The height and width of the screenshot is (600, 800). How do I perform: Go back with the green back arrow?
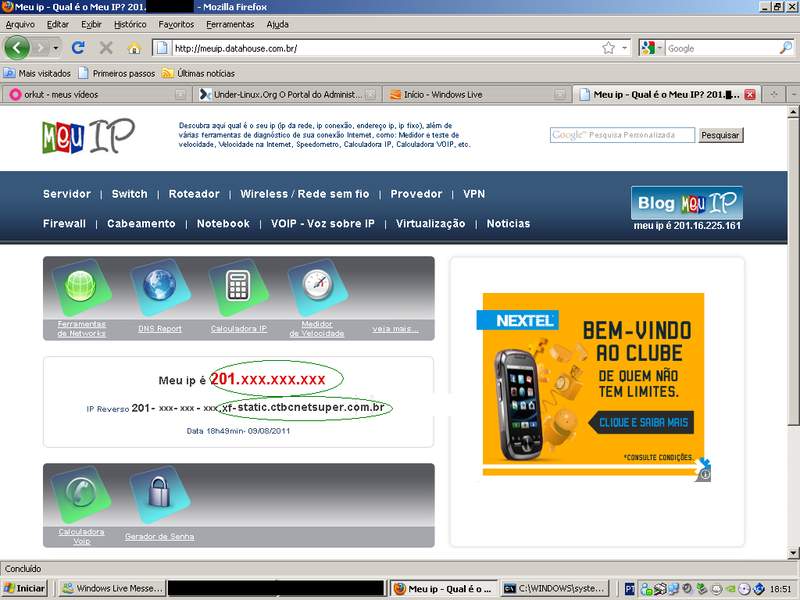(17, 48)
